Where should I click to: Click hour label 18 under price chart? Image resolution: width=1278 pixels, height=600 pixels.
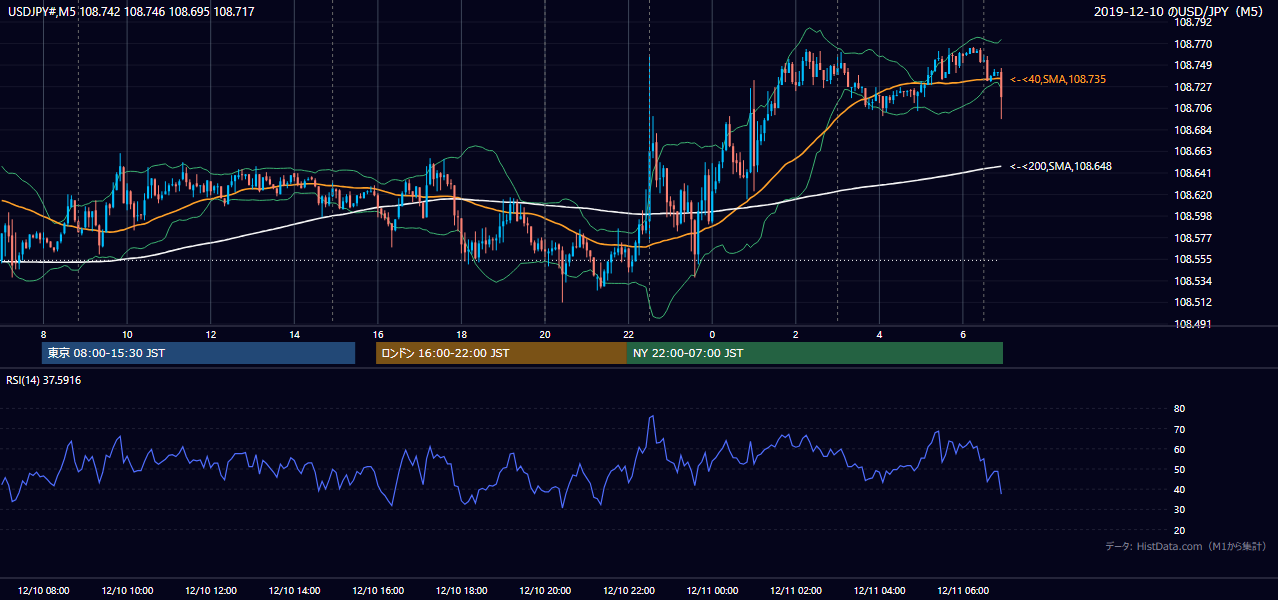coord(461,334)
